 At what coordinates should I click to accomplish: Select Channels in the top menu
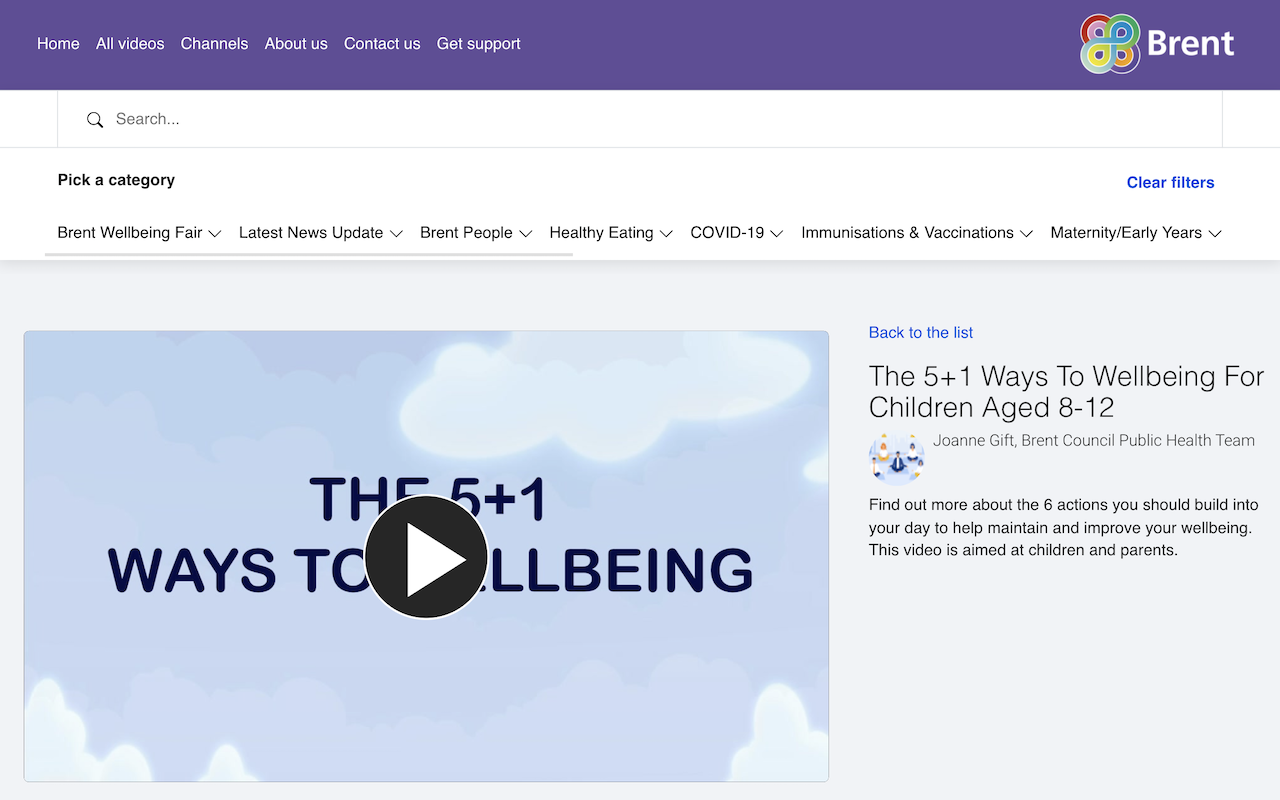pos(214,44)
